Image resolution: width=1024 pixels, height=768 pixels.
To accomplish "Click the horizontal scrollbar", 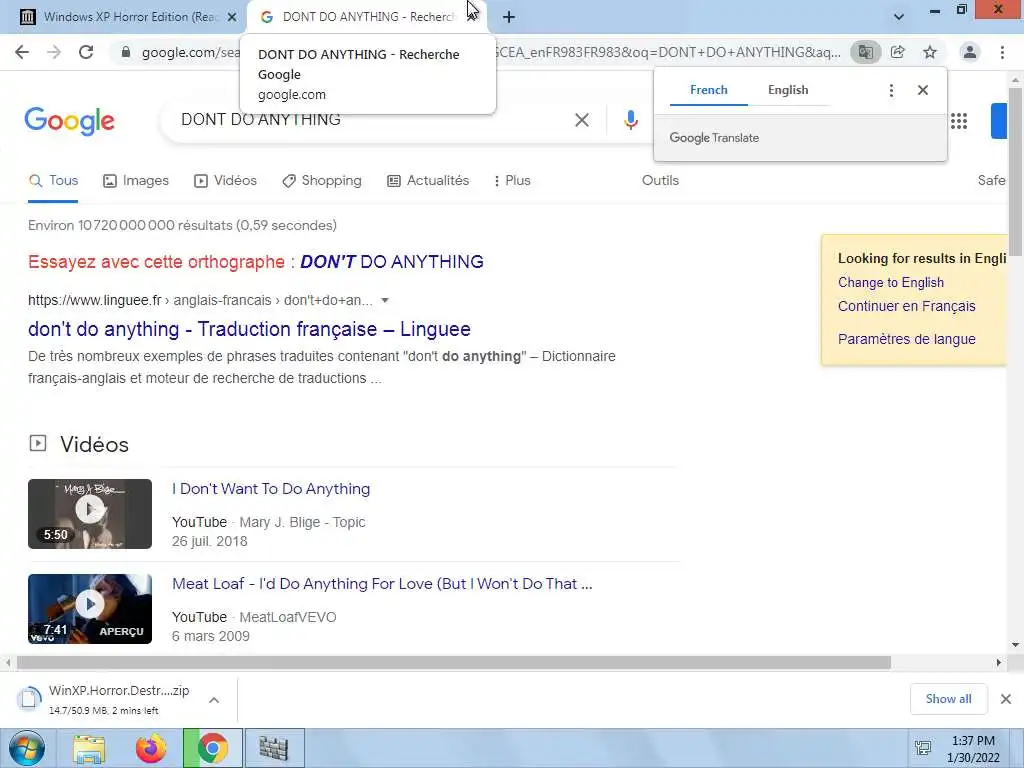I will [x=453, y=663].
